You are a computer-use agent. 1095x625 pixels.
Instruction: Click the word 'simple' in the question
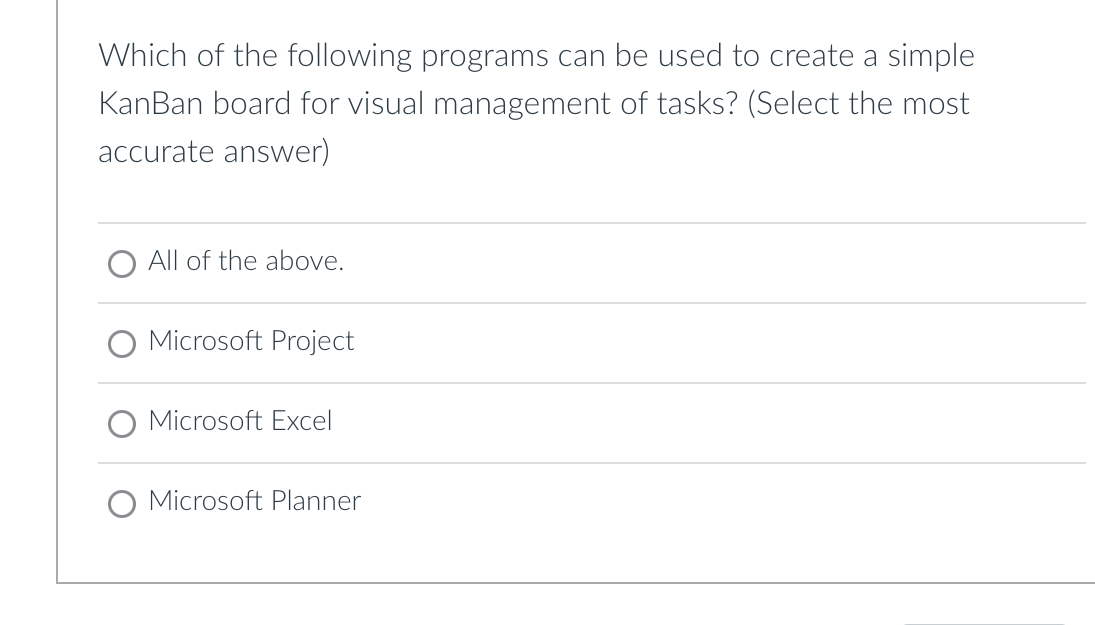tap(931, 56)
